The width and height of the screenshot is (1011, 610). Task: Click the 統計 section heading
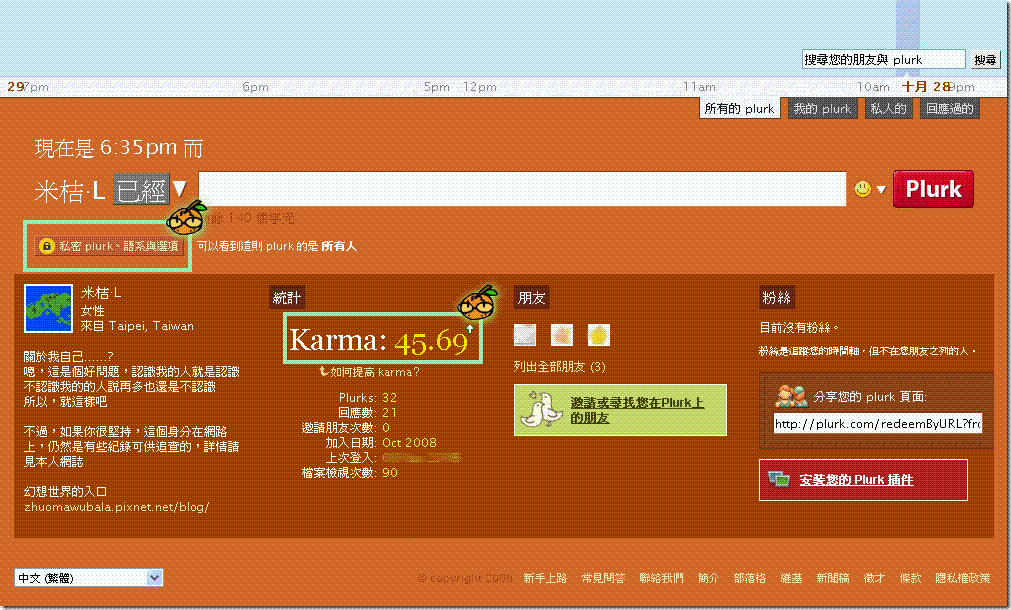(287, 298)
